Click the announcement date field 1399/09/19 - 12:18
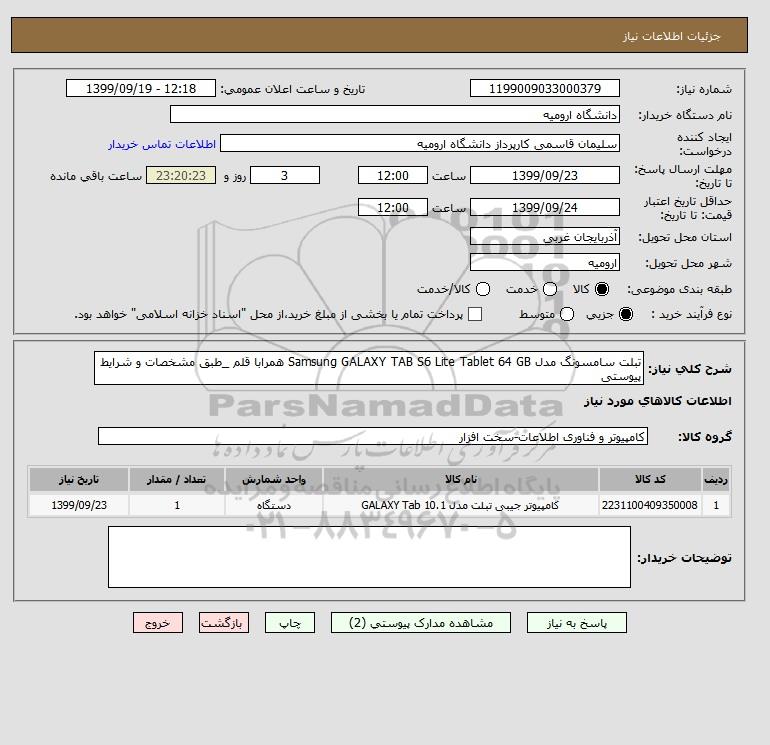 click(141, 88)
